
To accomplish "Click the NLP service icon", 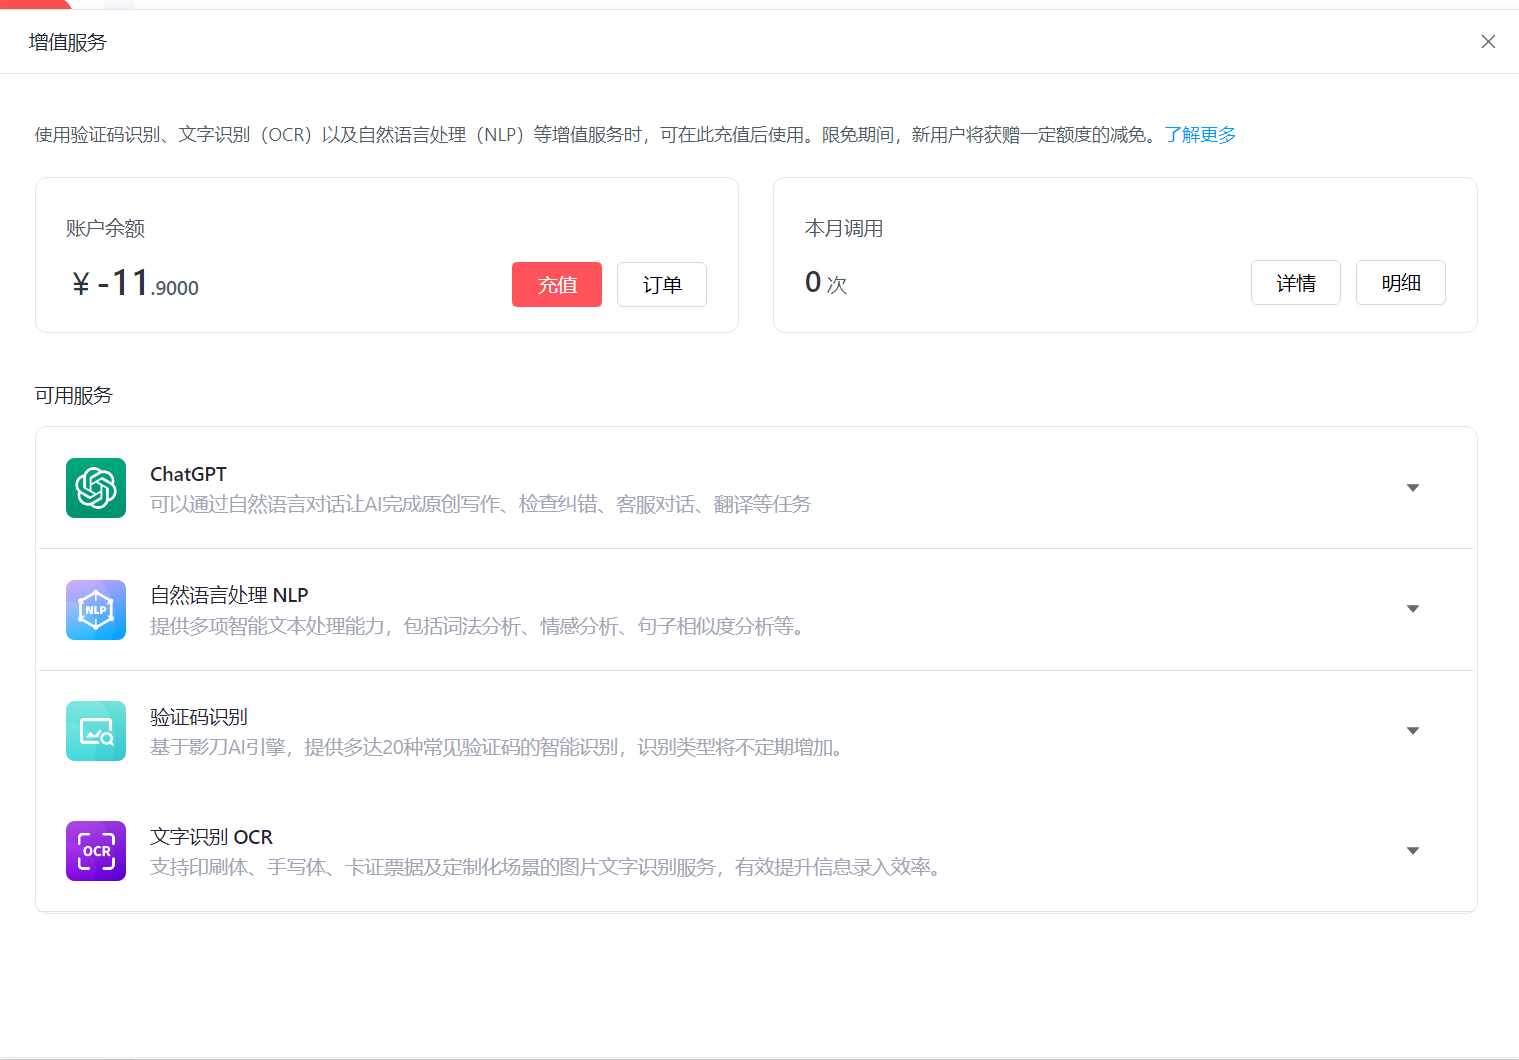I will 96,610.
